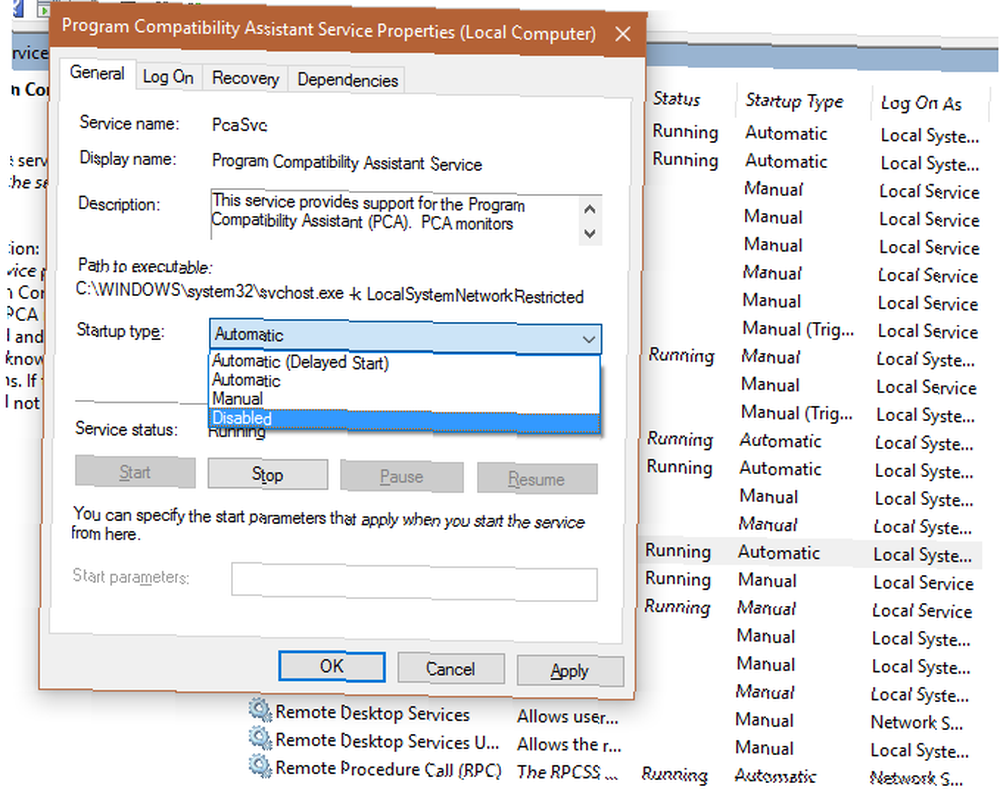Click Network S... in Remote Desktop Services row
Image resolution: width=1000 pixels, height=796 pixels.
(x=917, y=723)
